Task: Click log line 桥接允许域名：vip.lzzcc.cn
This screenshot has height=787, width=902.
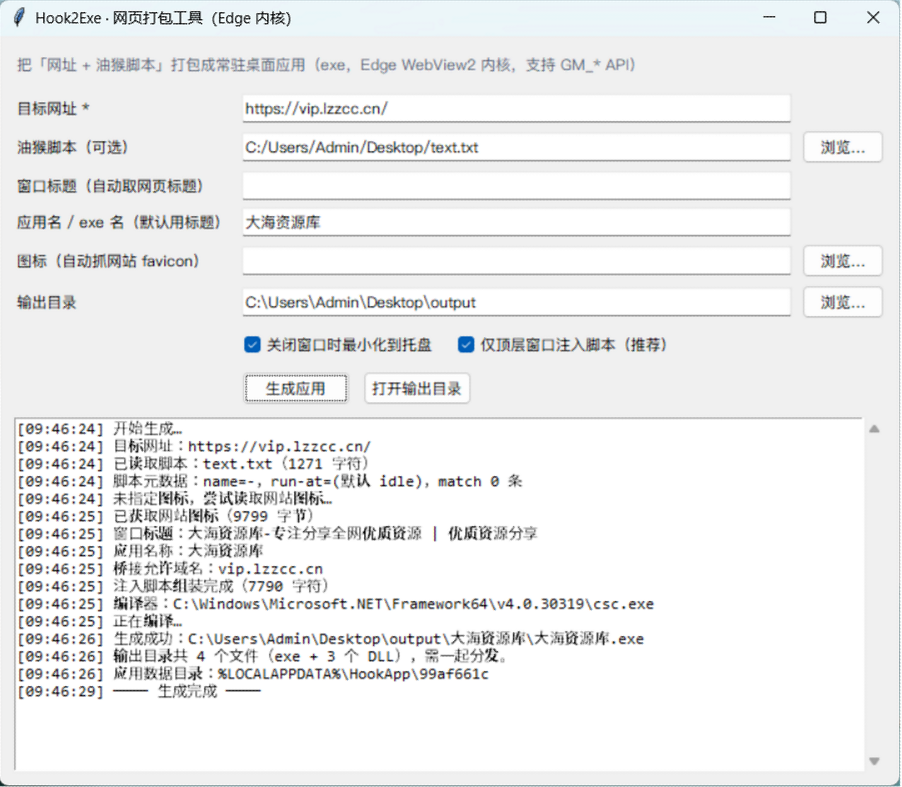Action: (x=170, y=569)
